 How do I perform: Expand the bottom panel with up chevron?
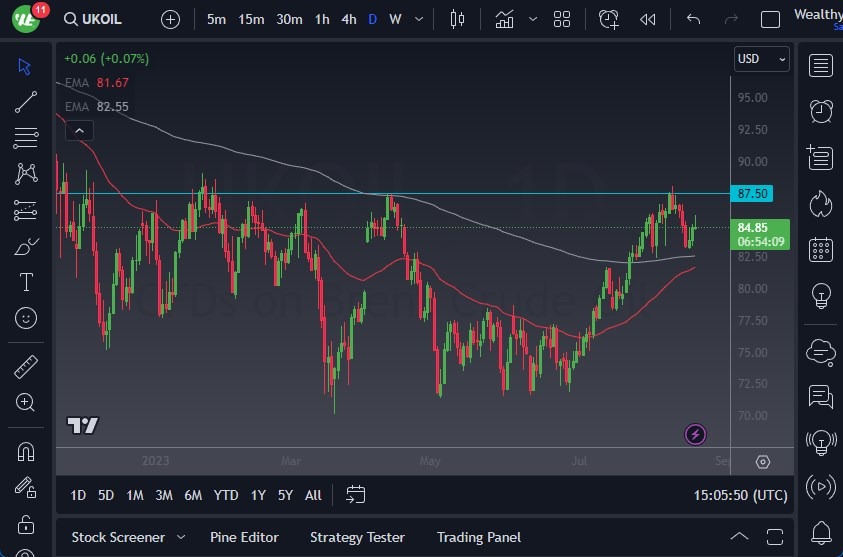[x=739, y=536]
